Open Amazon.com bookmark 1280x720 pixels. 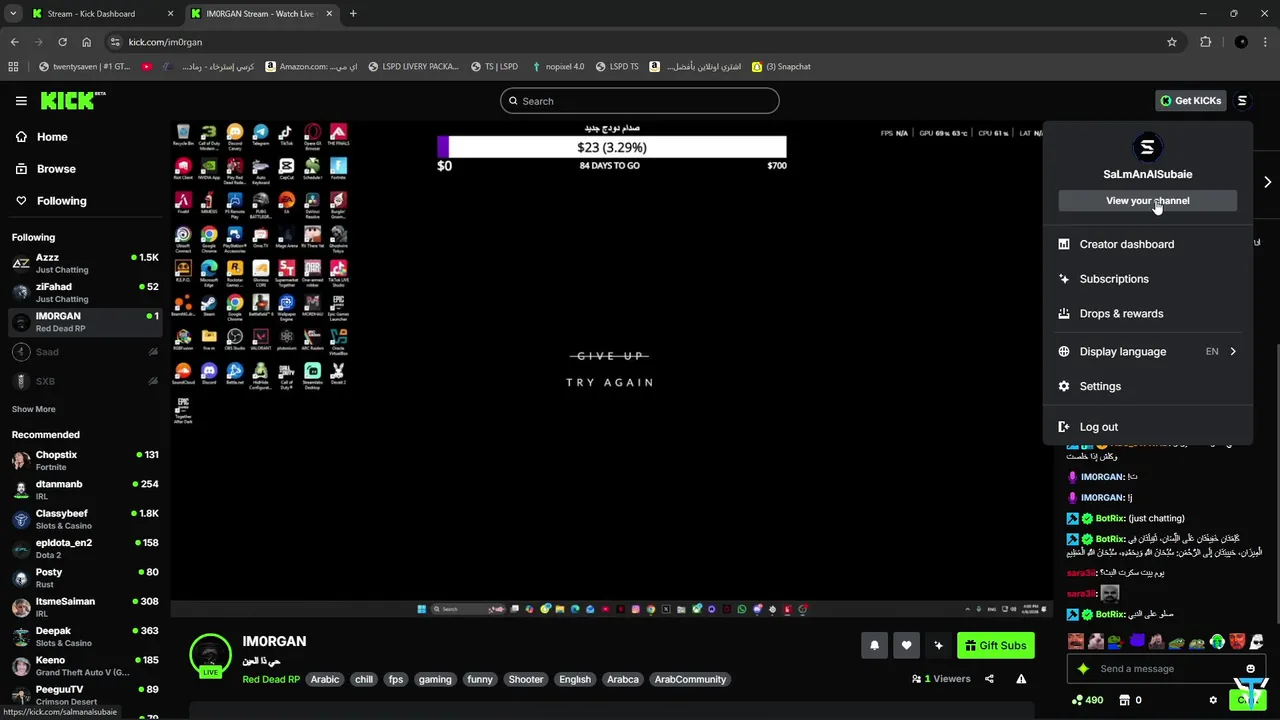click(311, 67)
